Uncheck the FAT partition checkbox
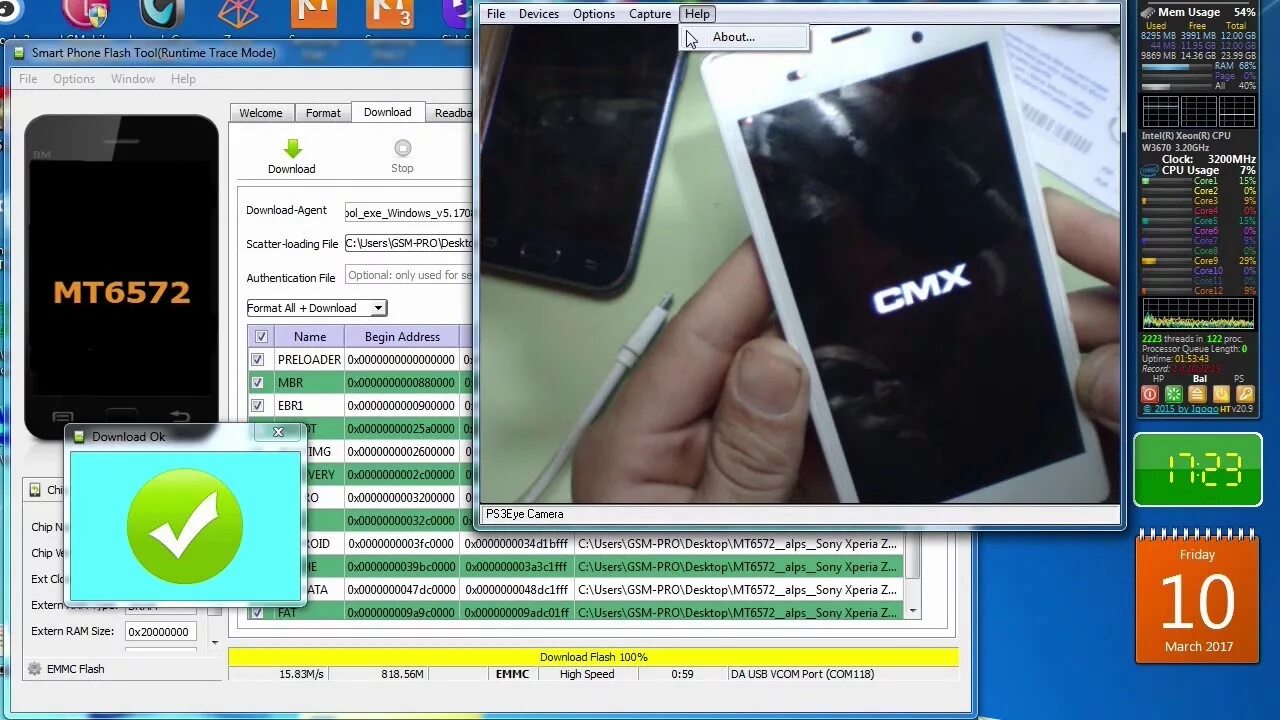 pyautogui.click(x=258, y=613)
